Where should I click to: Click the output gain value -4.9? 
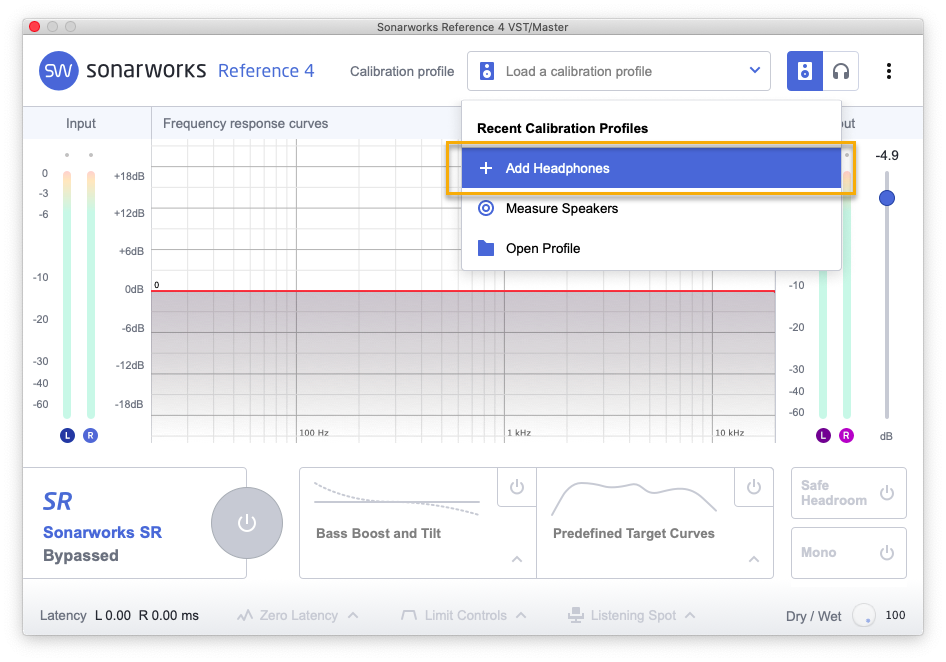pyautogui.click(x=886, y=156)
